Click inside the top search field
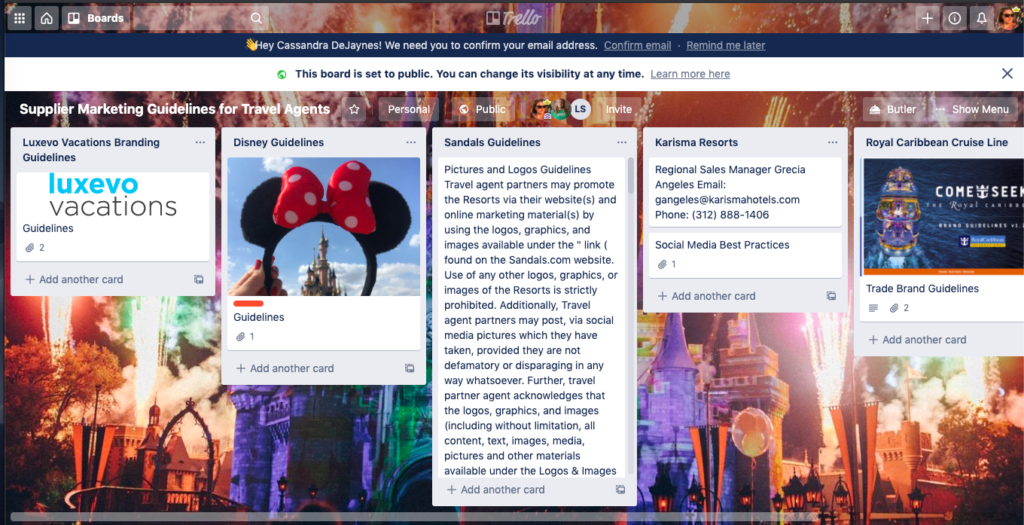The image size is (1024, 525). (x=201, y=18)
